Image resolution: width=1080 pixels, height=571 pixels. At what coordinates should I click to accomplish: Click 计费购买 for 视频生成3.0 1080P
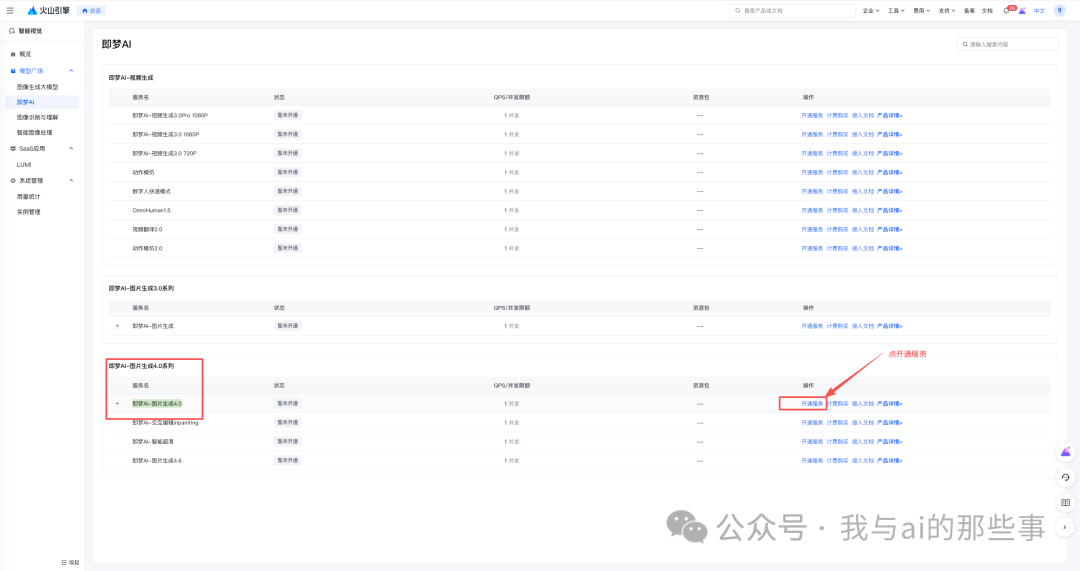(838, 134)
